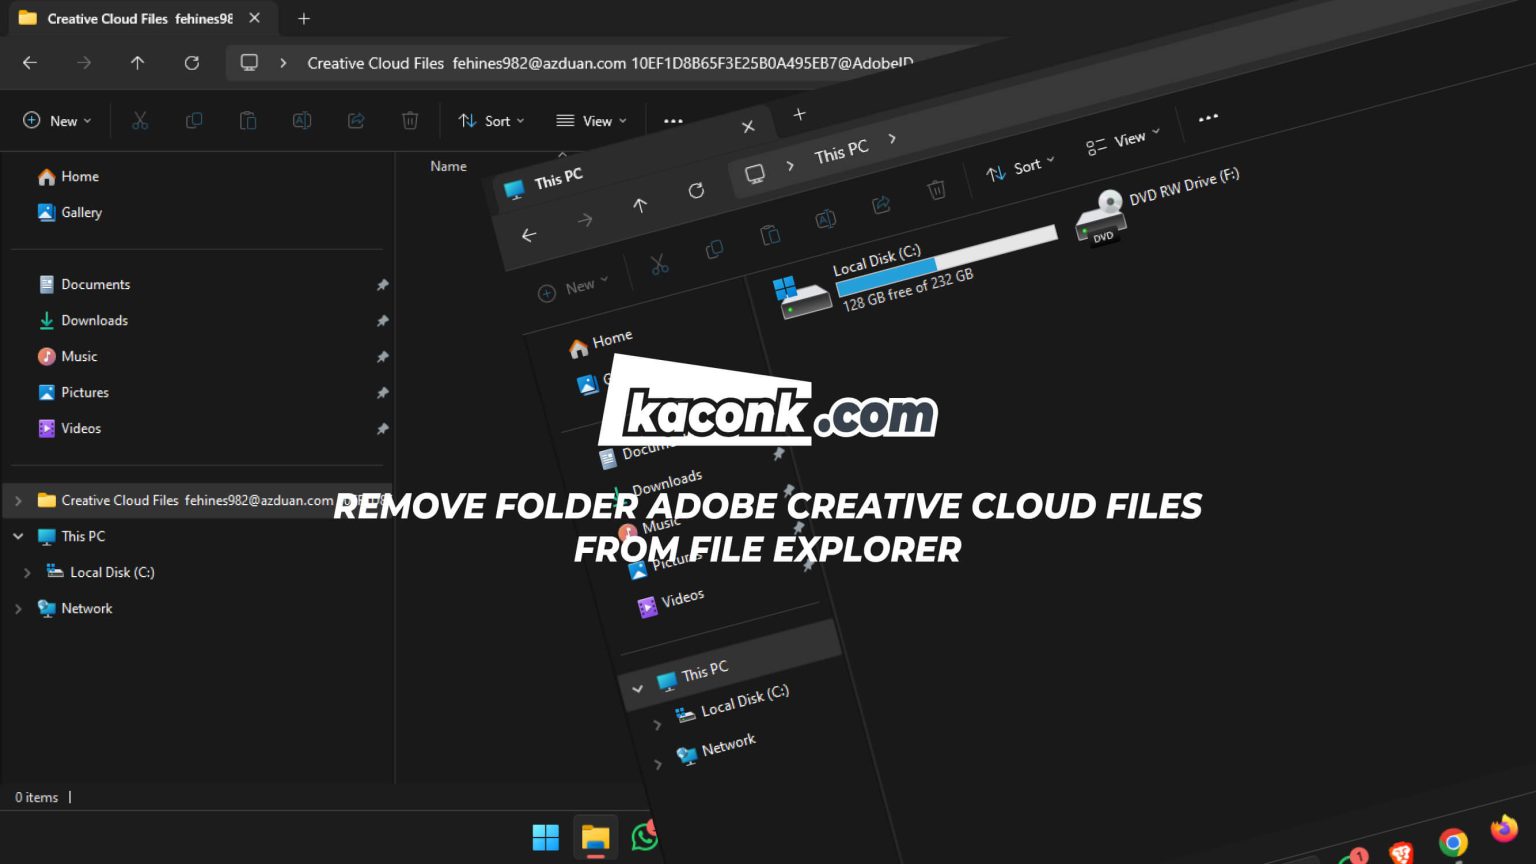Refresh the current folder view
1536x864 pixels.
(x=192, y=63)
